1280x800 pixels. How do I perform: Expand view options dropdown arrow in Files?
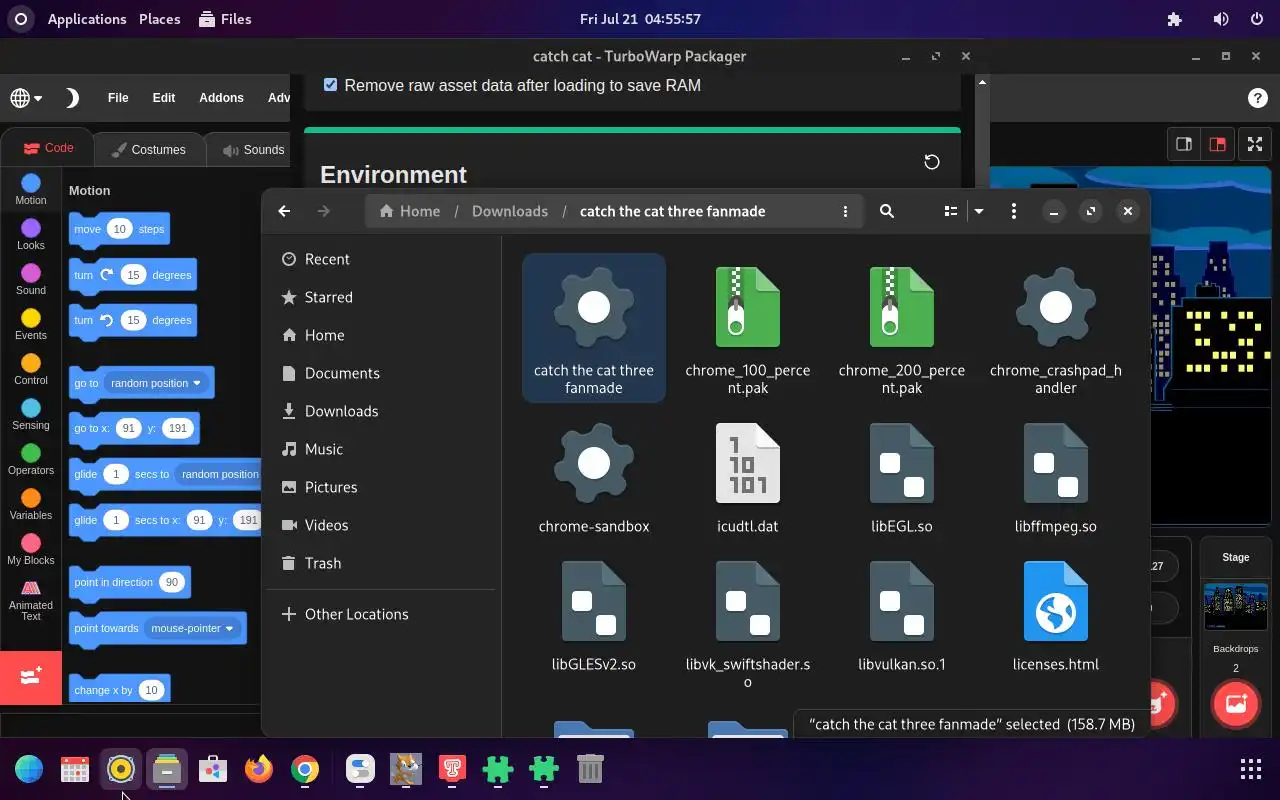(x=979, y=211)
